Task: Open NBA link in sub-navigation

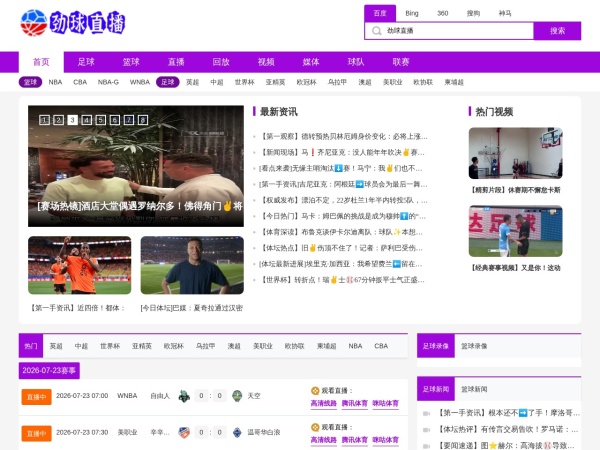Action: 55,82
